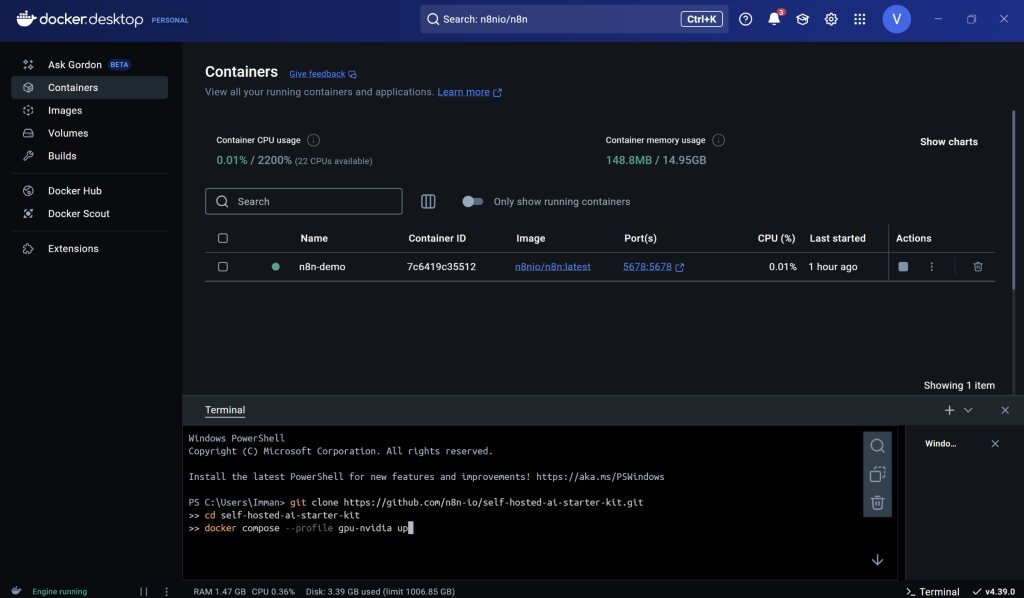Close the Windo... terminal session

pyautogui.click(x=995, y=444)
